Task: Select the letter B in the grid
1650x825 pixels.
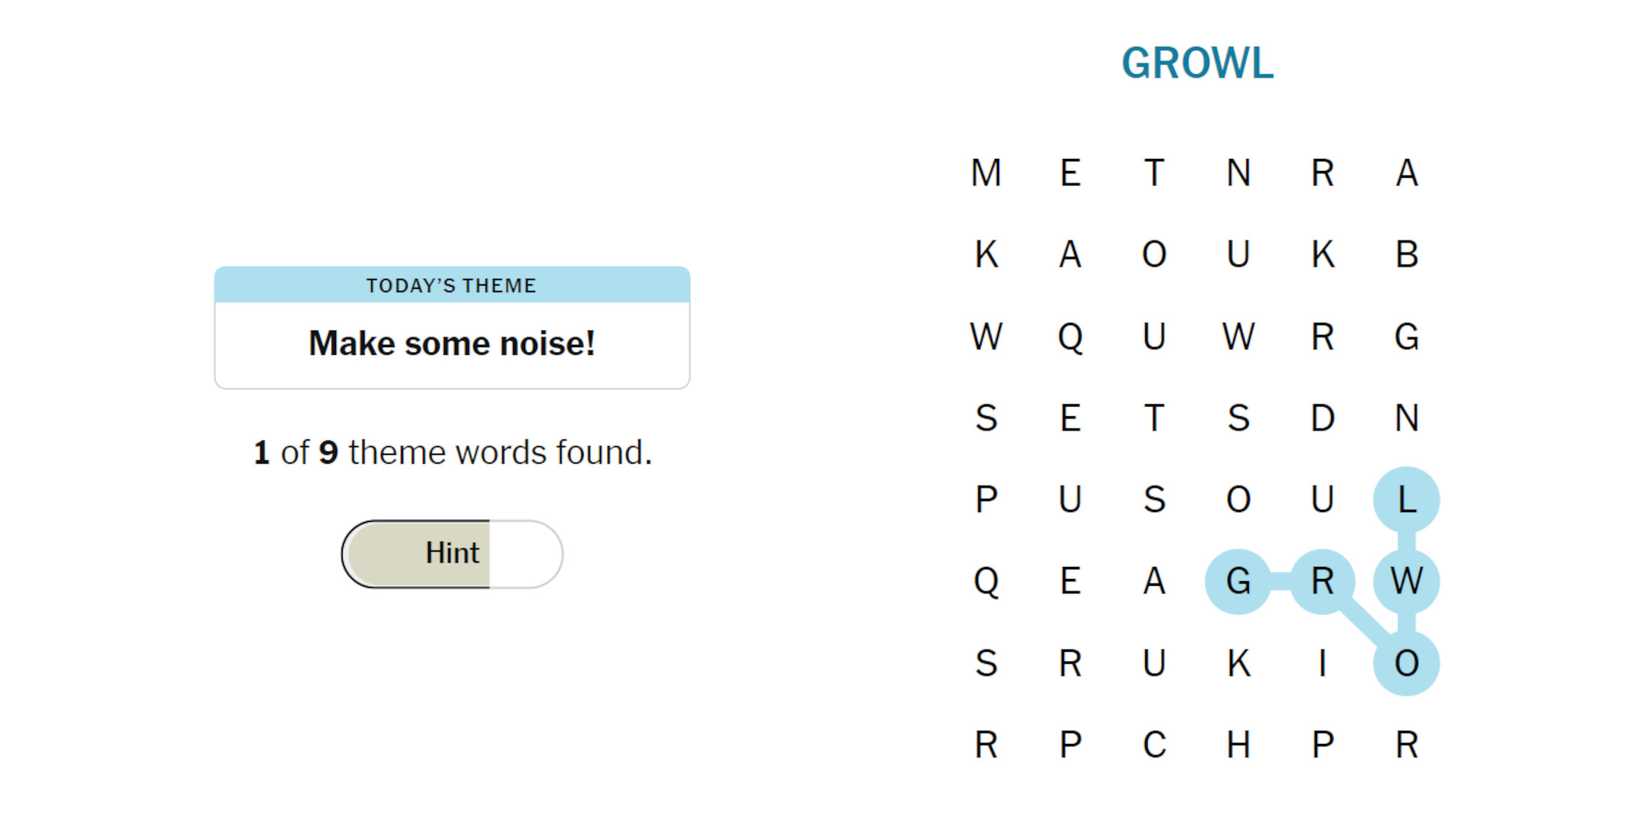Action: [x=1406, y=255]
